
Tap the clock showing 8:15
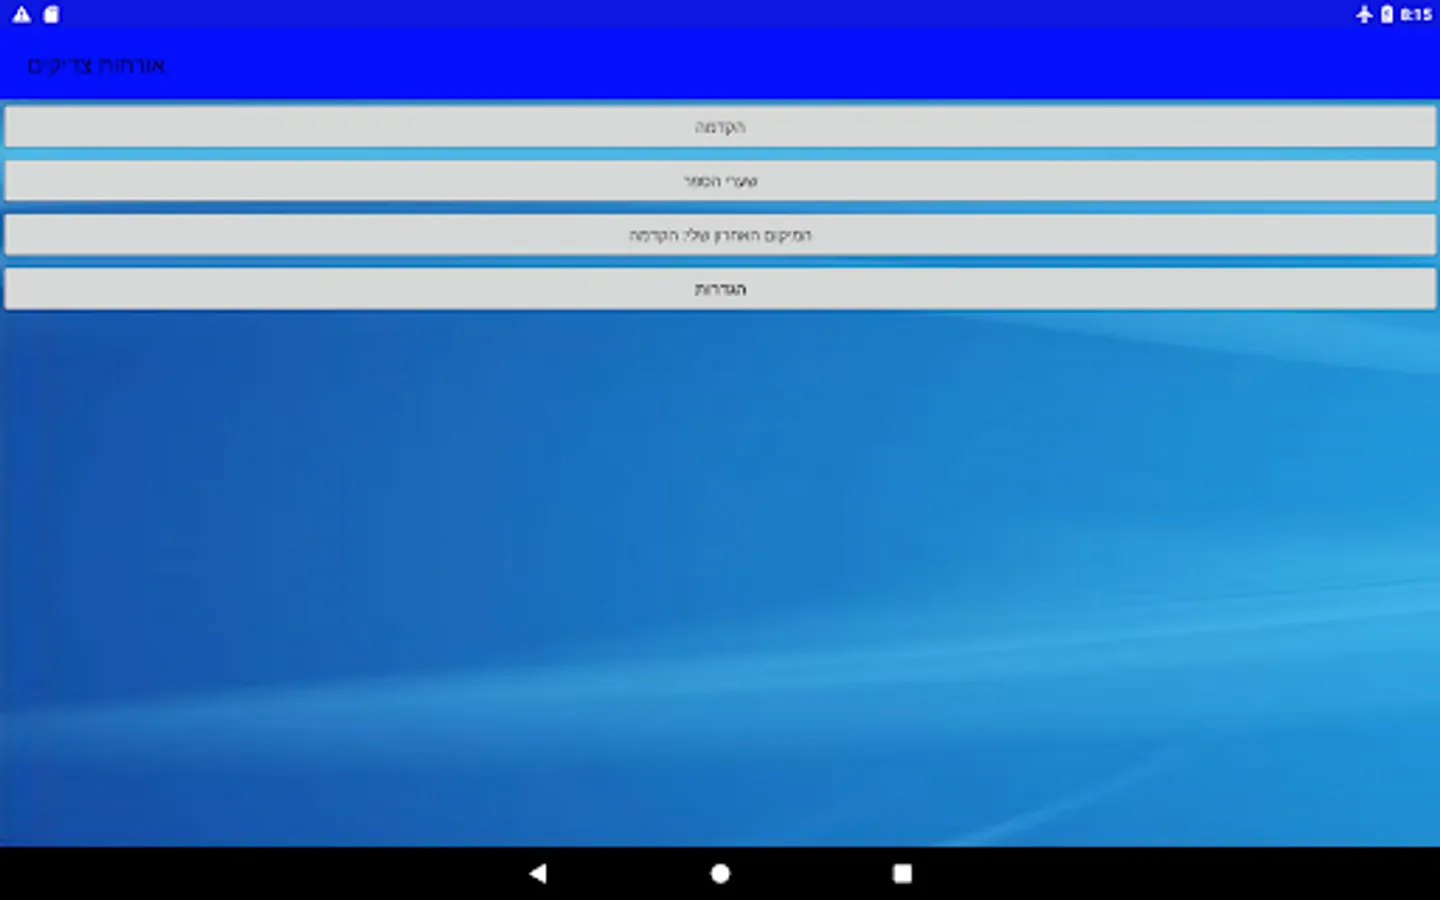[x=1413, y=14]
